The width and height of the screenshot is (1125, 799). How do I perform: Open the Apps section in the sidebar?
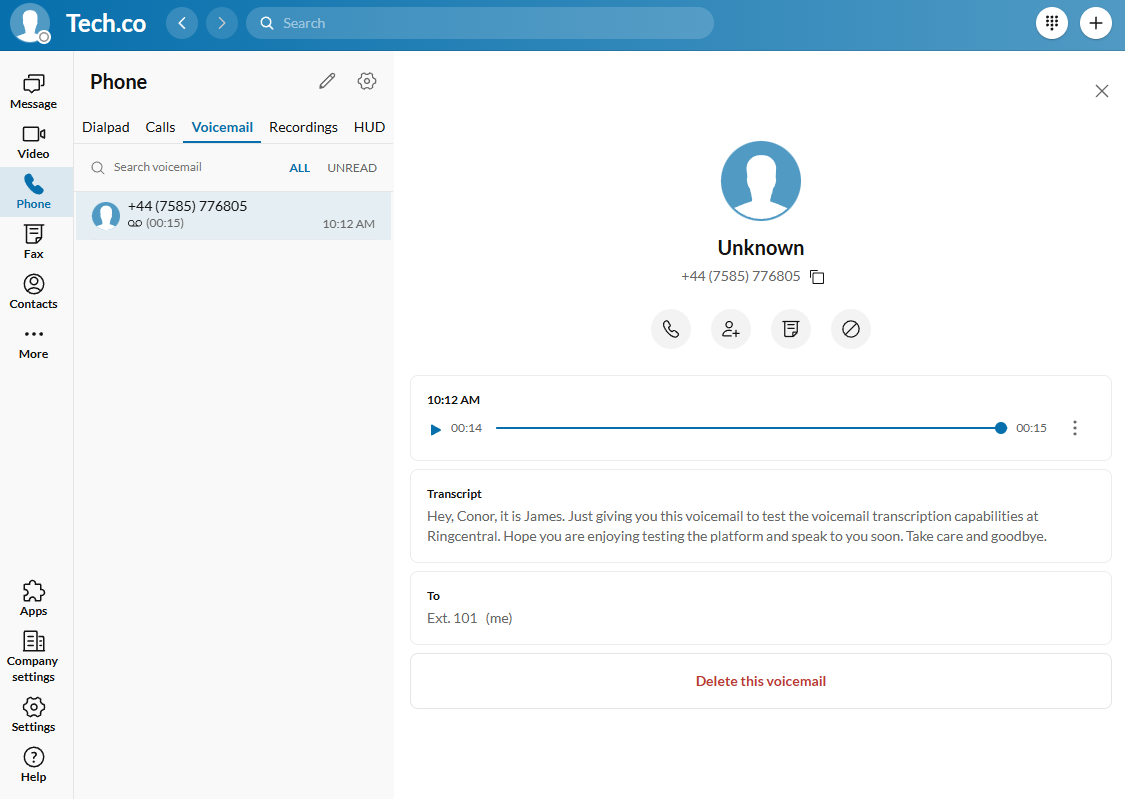pos(33,597)
